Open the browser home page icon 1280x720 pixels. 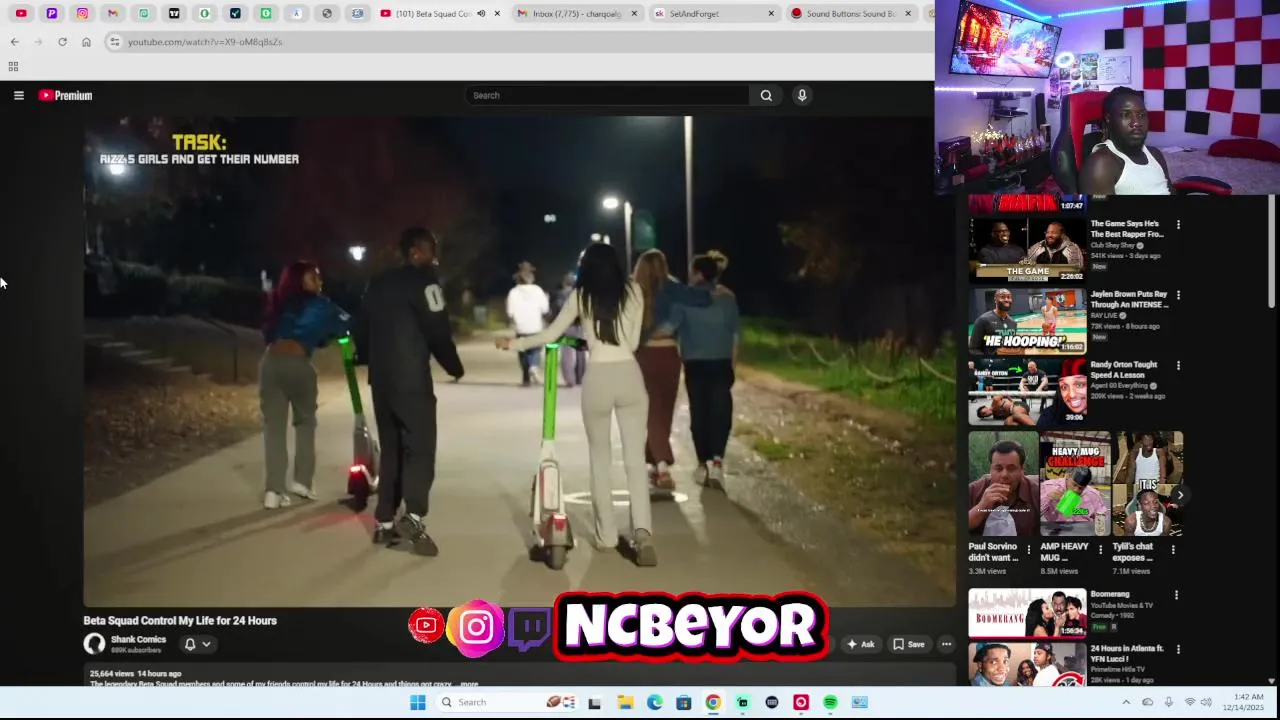tap(86, 42)
